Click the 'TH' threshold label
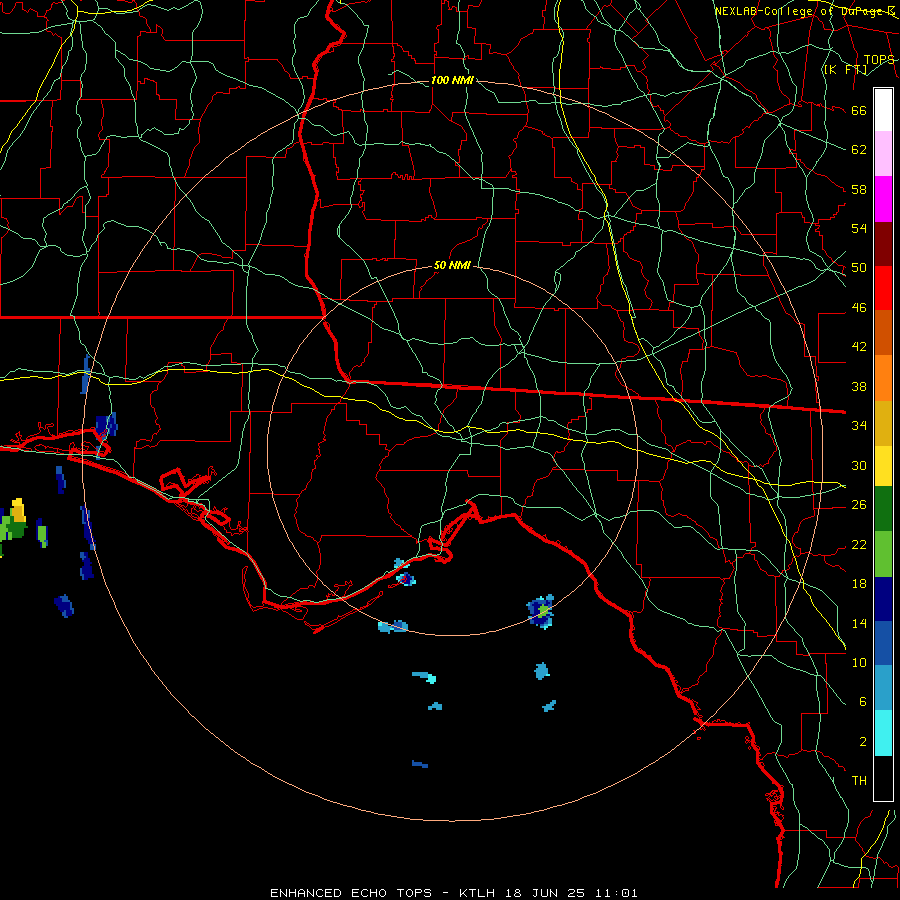 point(859,781)
